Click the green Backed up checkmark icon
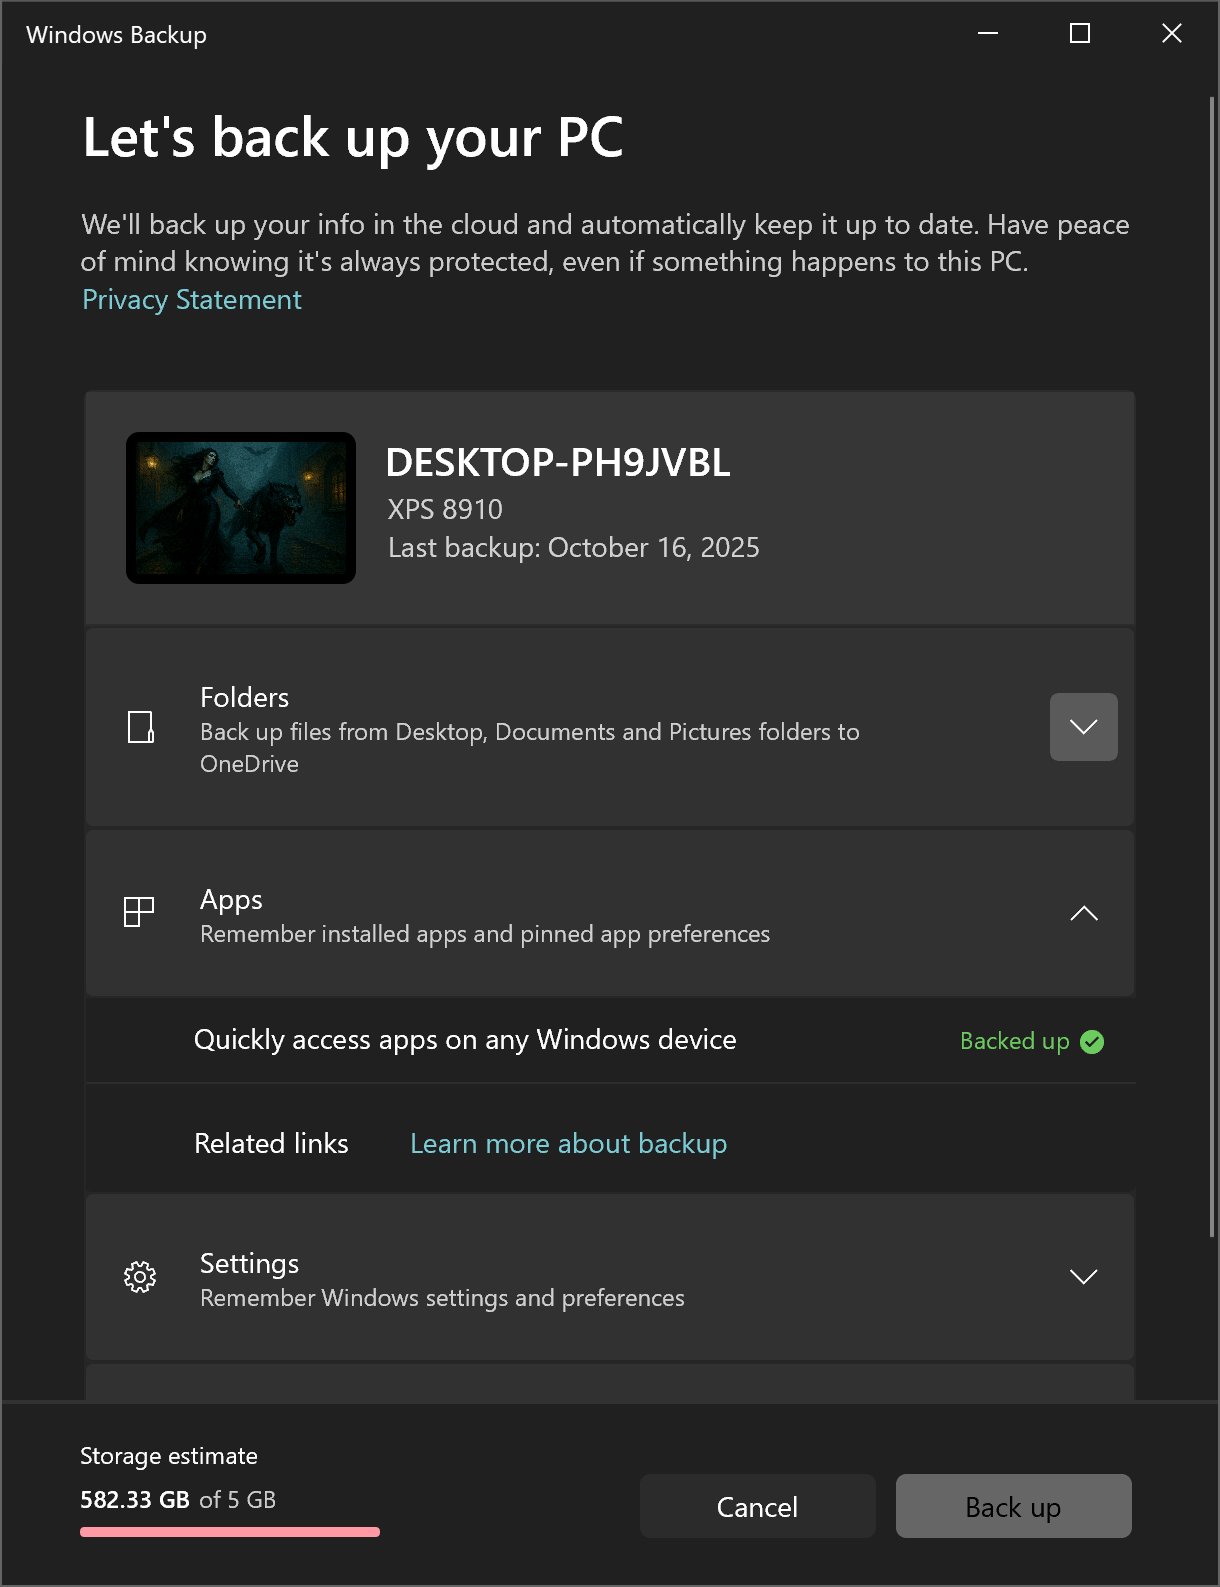This screenshot has width=1220, height=1587. [1093, 1042]
